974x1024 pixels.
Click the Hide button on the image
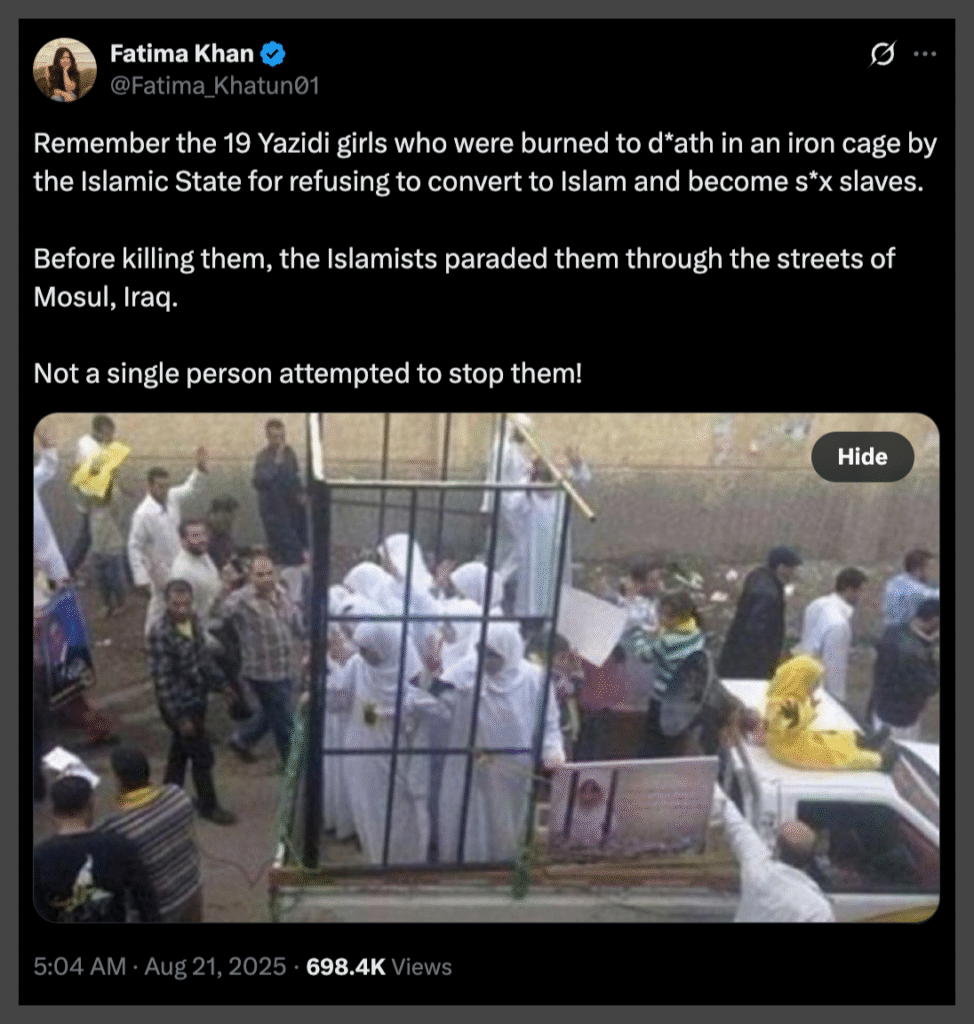(x=862, y=456)
